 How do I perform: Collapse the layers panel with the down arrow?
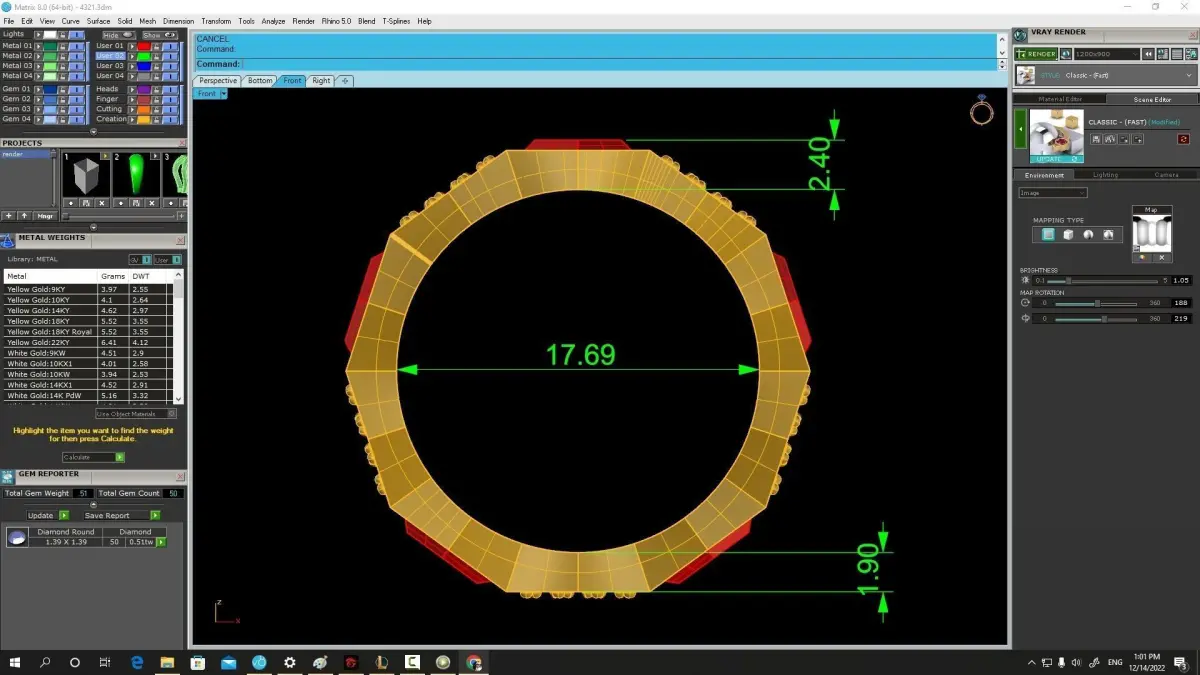94,131
